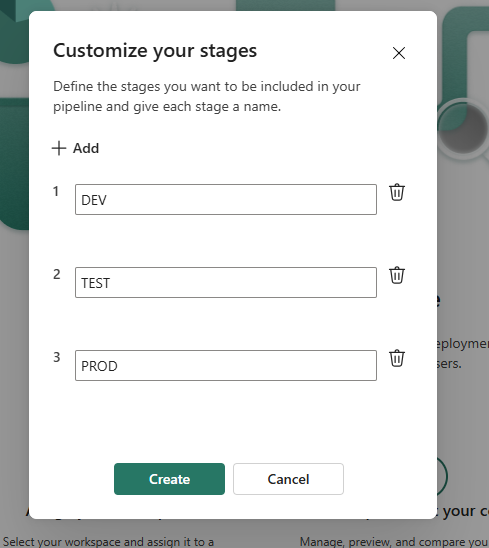Add a new pipeline stage
489x548 pixels.
point(75,148)
